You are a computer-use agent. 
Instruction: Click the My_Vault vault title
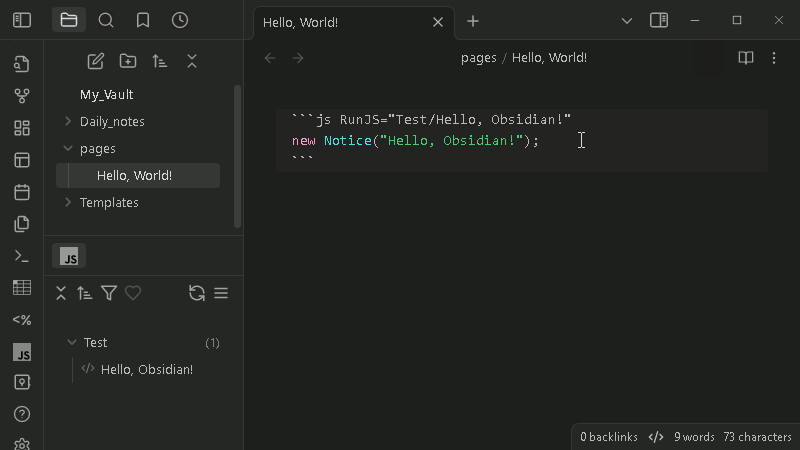tap(106, 95)
